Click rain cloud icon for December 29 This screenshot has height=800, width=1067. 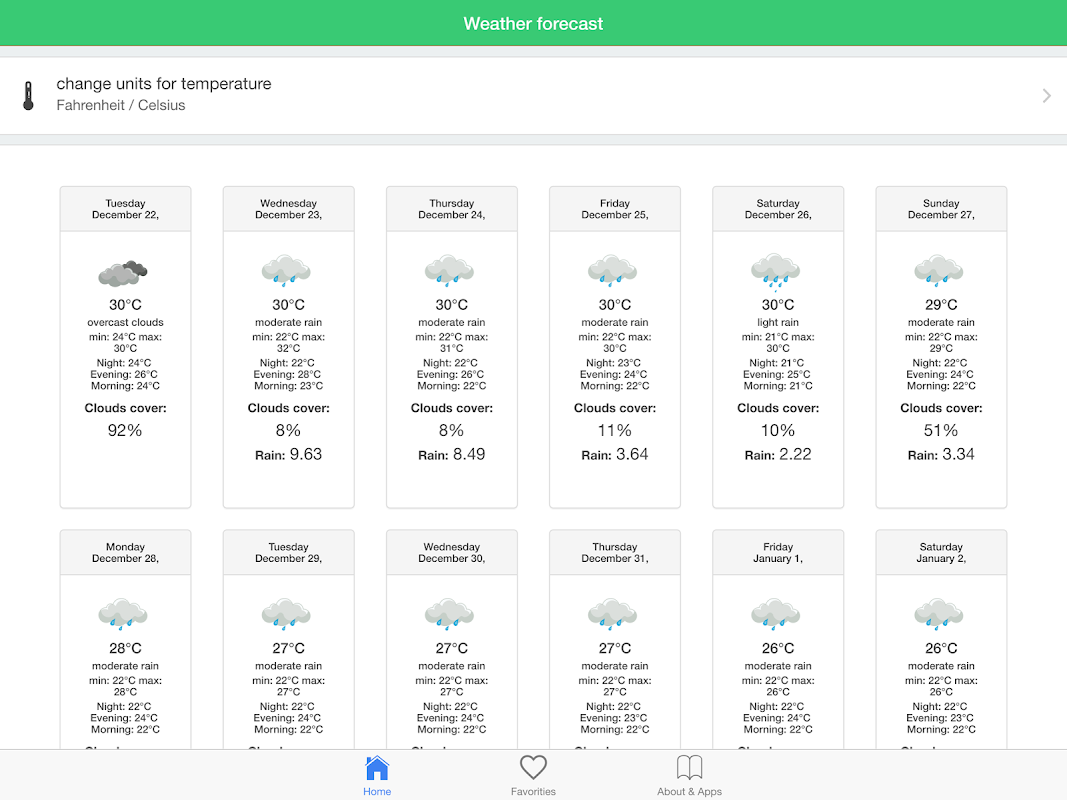[x=286, y=614]
